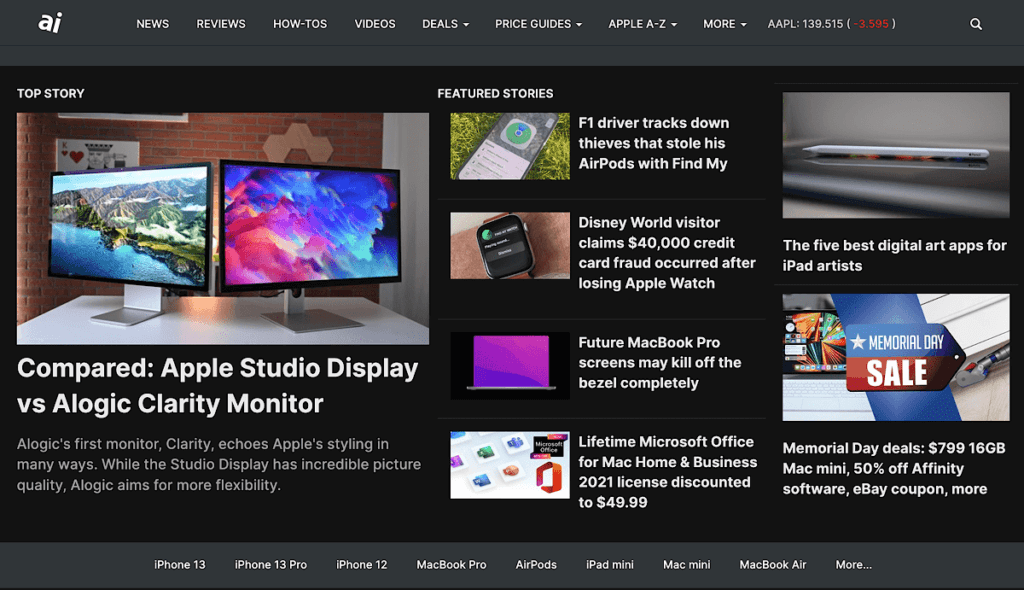Open the Reviews section
1024x590 pixels.
pos(221,24)
